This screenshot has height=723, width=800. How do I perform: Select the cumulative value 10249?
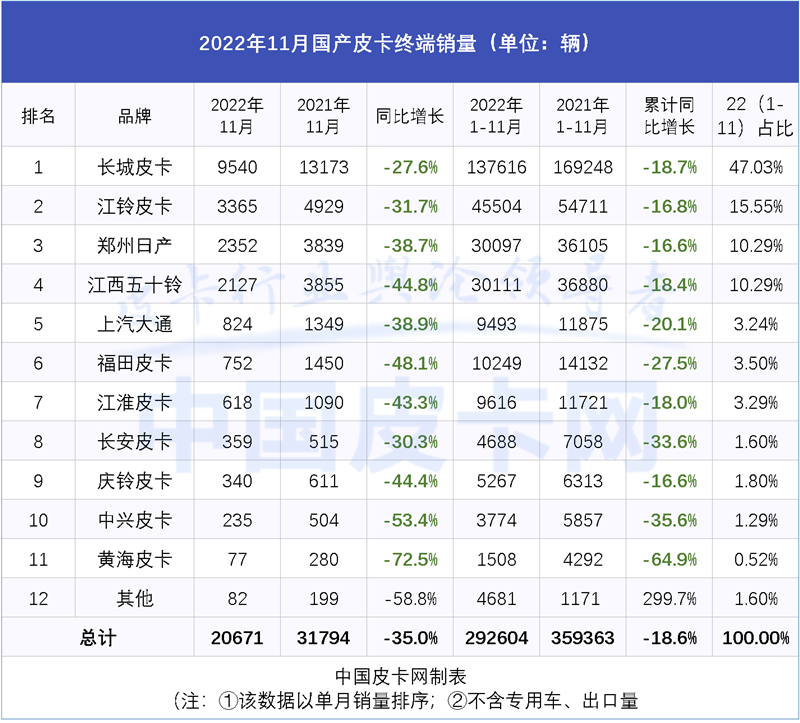click(496, 364)
